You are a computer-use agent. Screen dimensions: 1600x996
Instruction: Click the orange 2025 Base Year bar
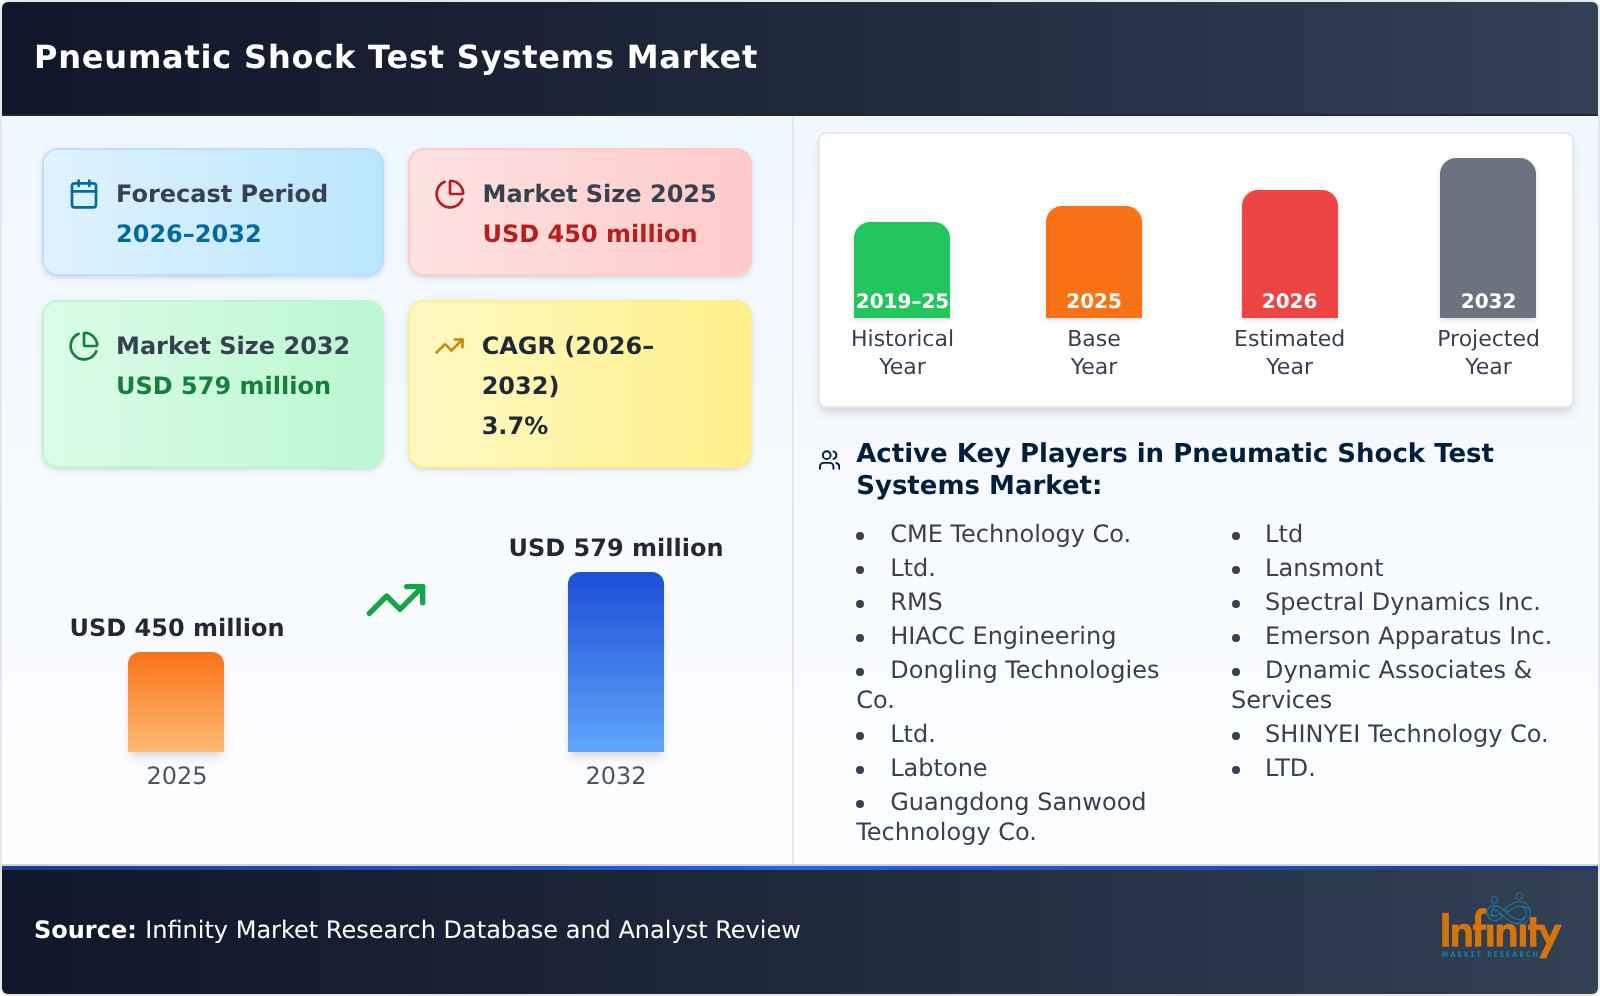1094,262
